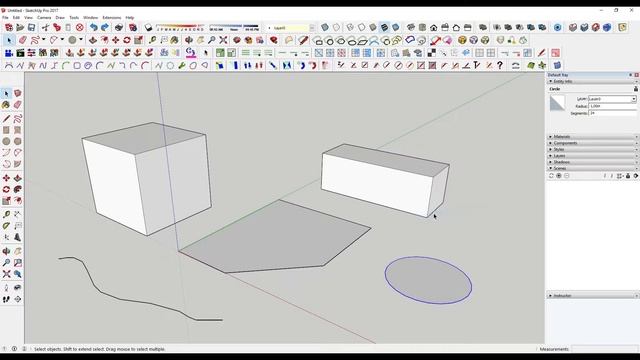
Task: Enable Shaded With Textures style
Action: click(x=384, y=28)
